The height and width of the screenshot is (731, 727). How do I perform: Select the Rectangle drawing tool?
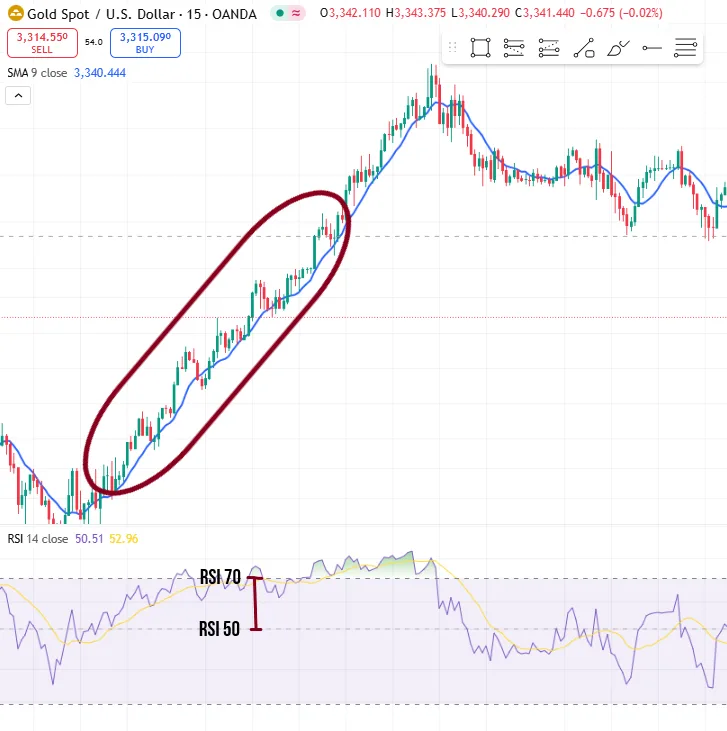click(481, 47)
